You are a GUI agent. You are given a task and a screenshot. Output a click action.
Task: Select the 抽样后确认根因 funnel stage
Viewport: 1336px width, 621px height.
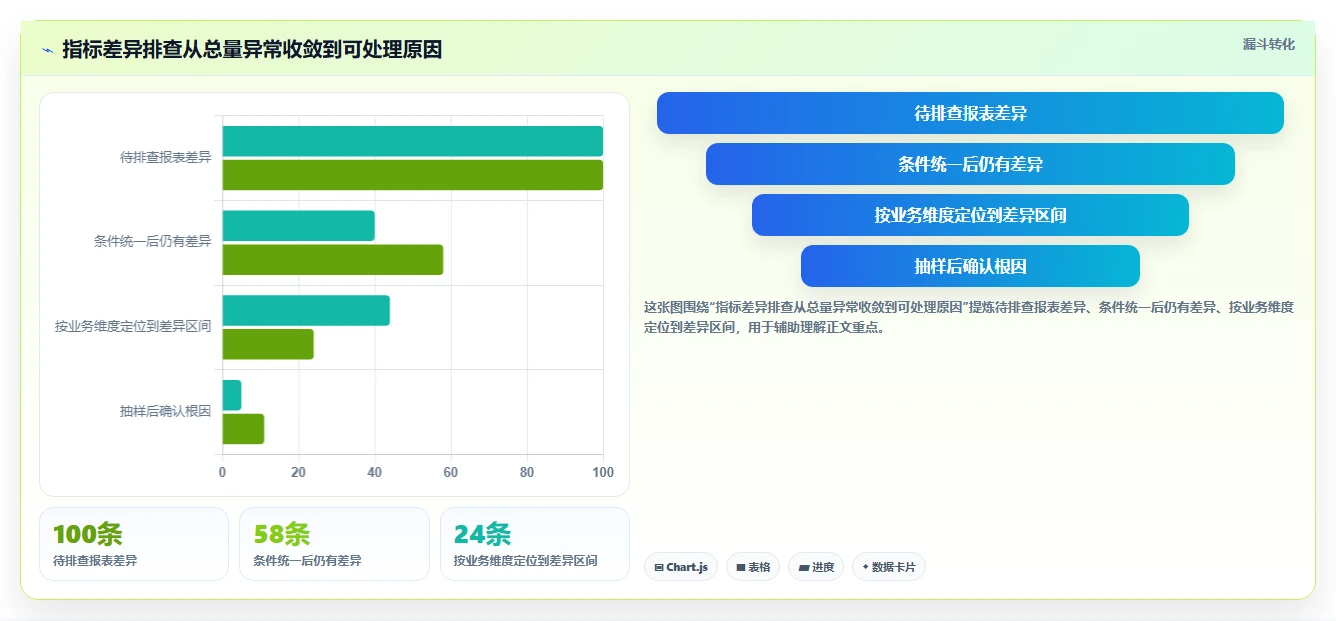[970, 266]
